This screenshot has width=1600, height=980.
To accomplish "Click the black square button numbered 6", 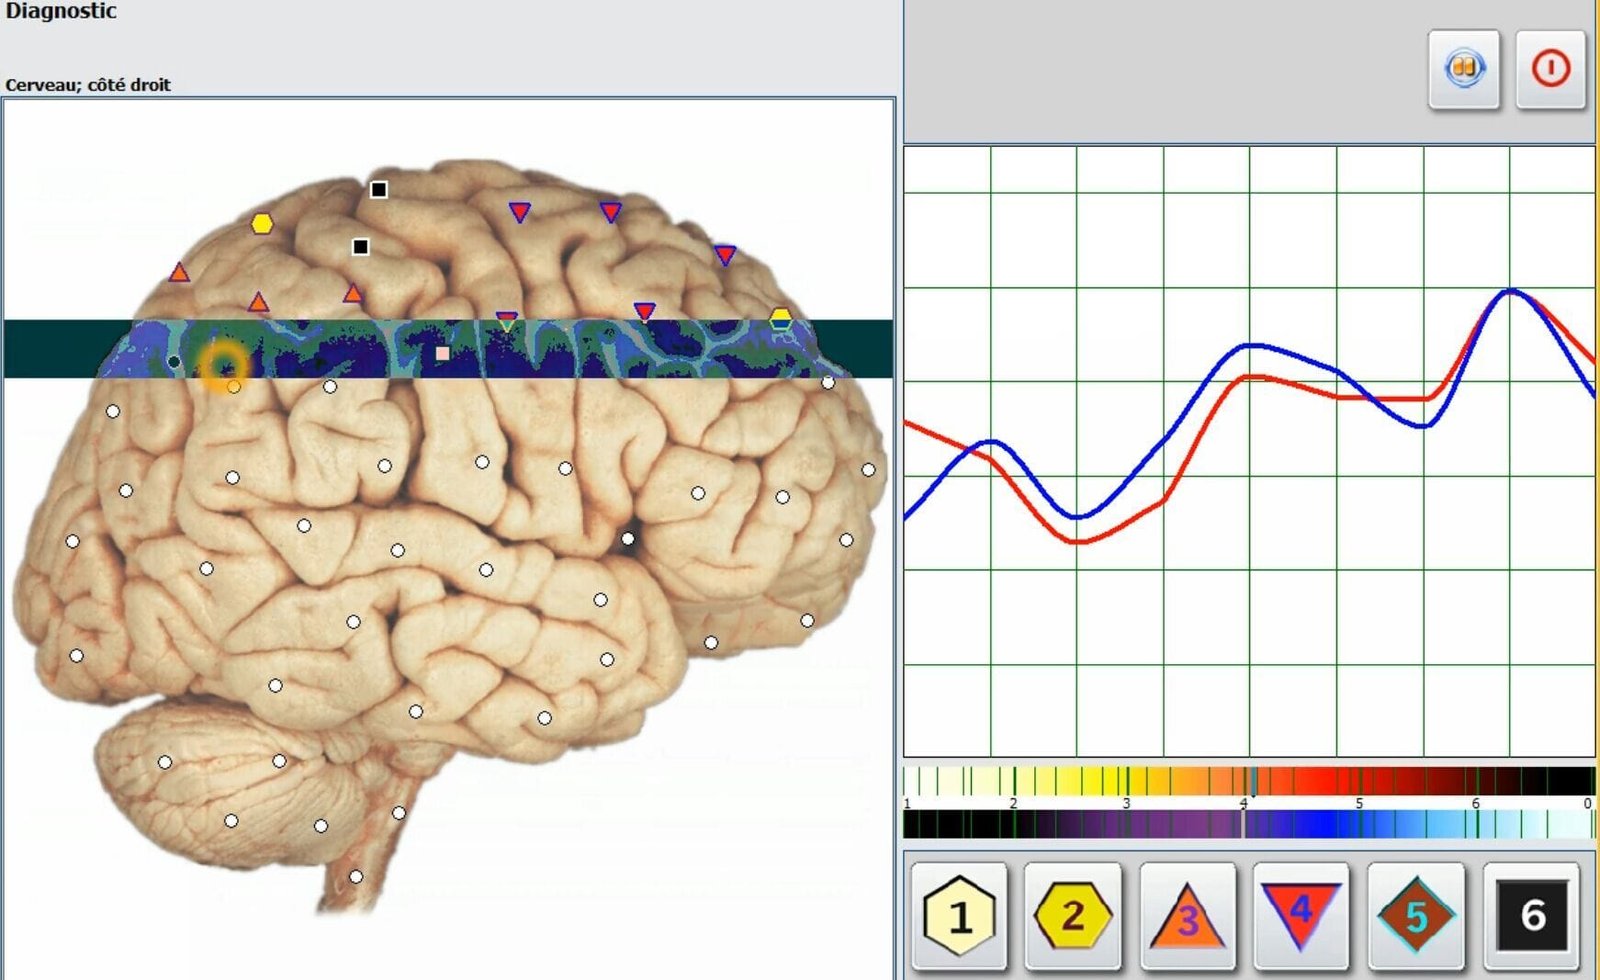I will click(1531, 915).
